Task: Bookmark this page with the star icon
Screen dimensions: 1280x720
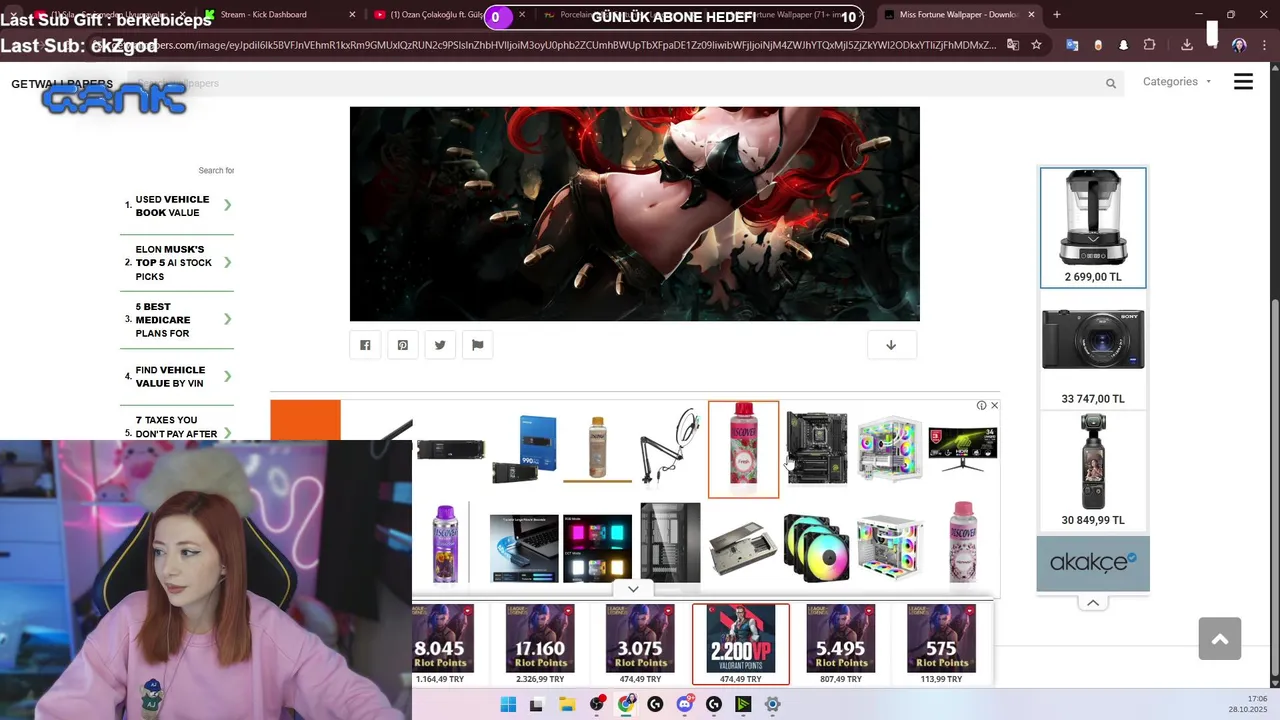Action: click(1036, 45)
